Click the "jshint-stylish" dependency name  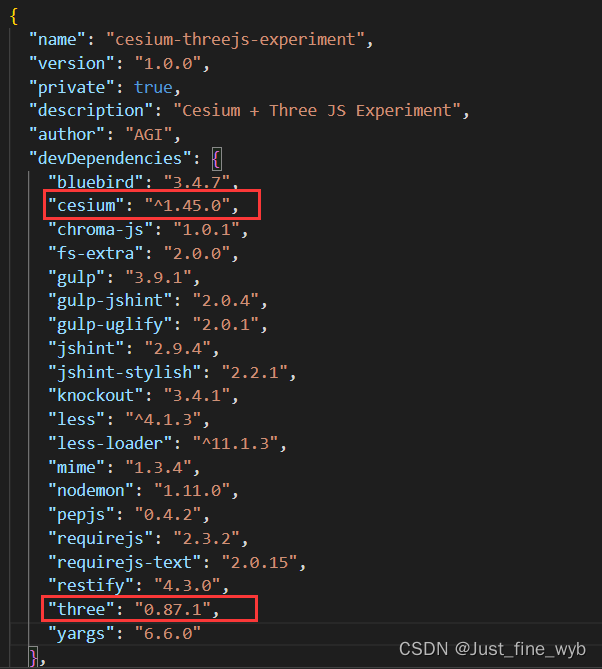(125, 373)
